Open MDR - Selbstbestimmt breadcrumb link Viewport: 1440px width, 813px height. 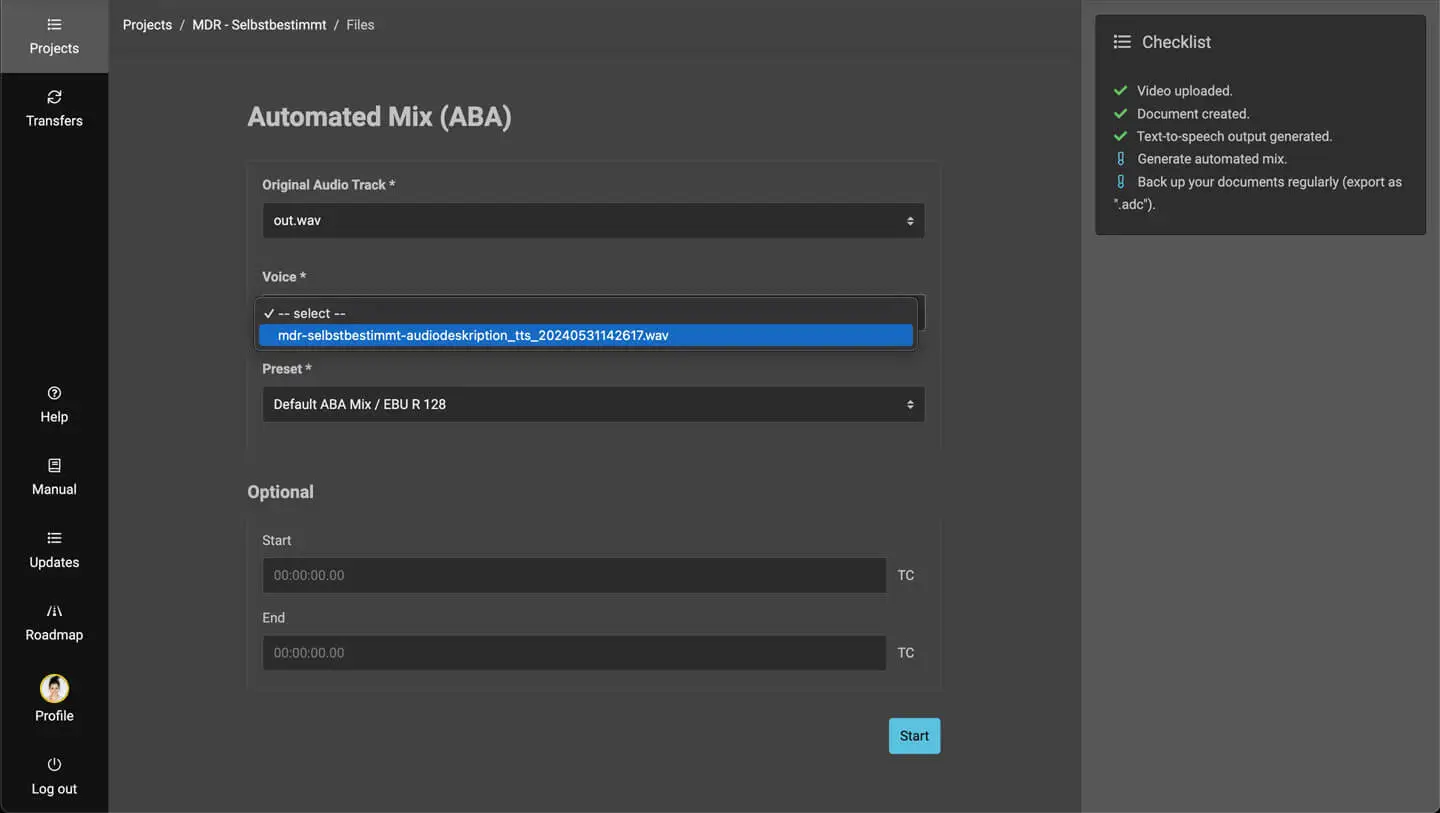(x=259, y=25)
